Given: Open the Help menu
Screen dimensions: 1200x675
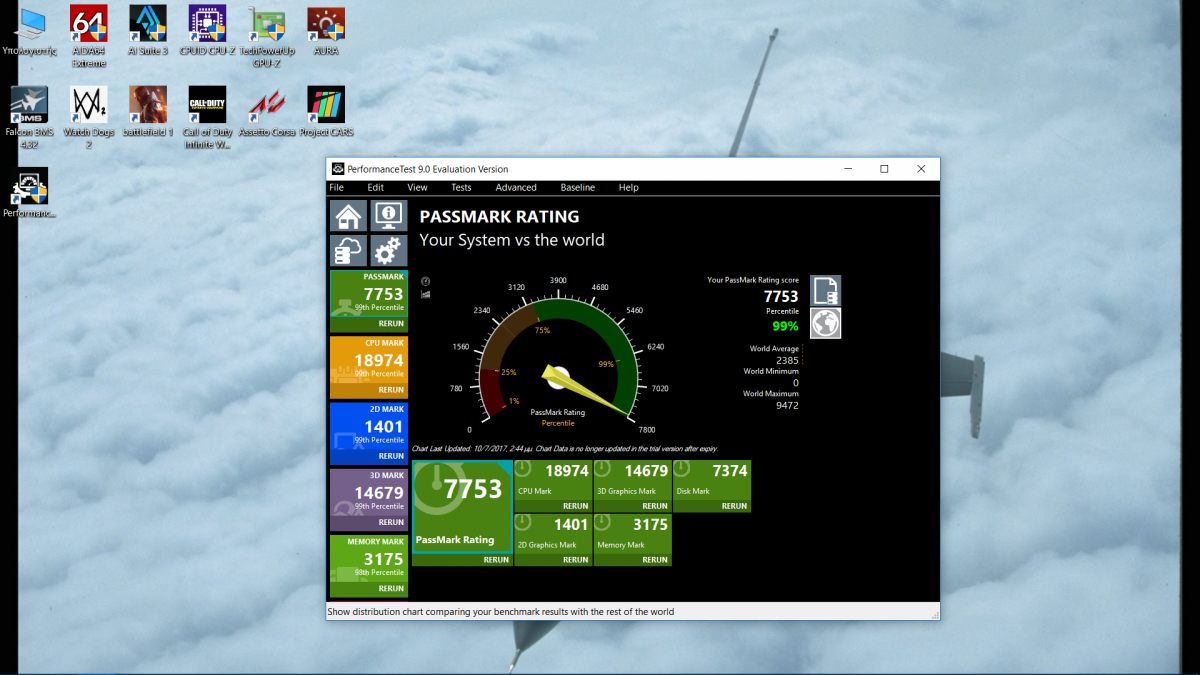Looking at the screenshot, I should pos(628,187).
